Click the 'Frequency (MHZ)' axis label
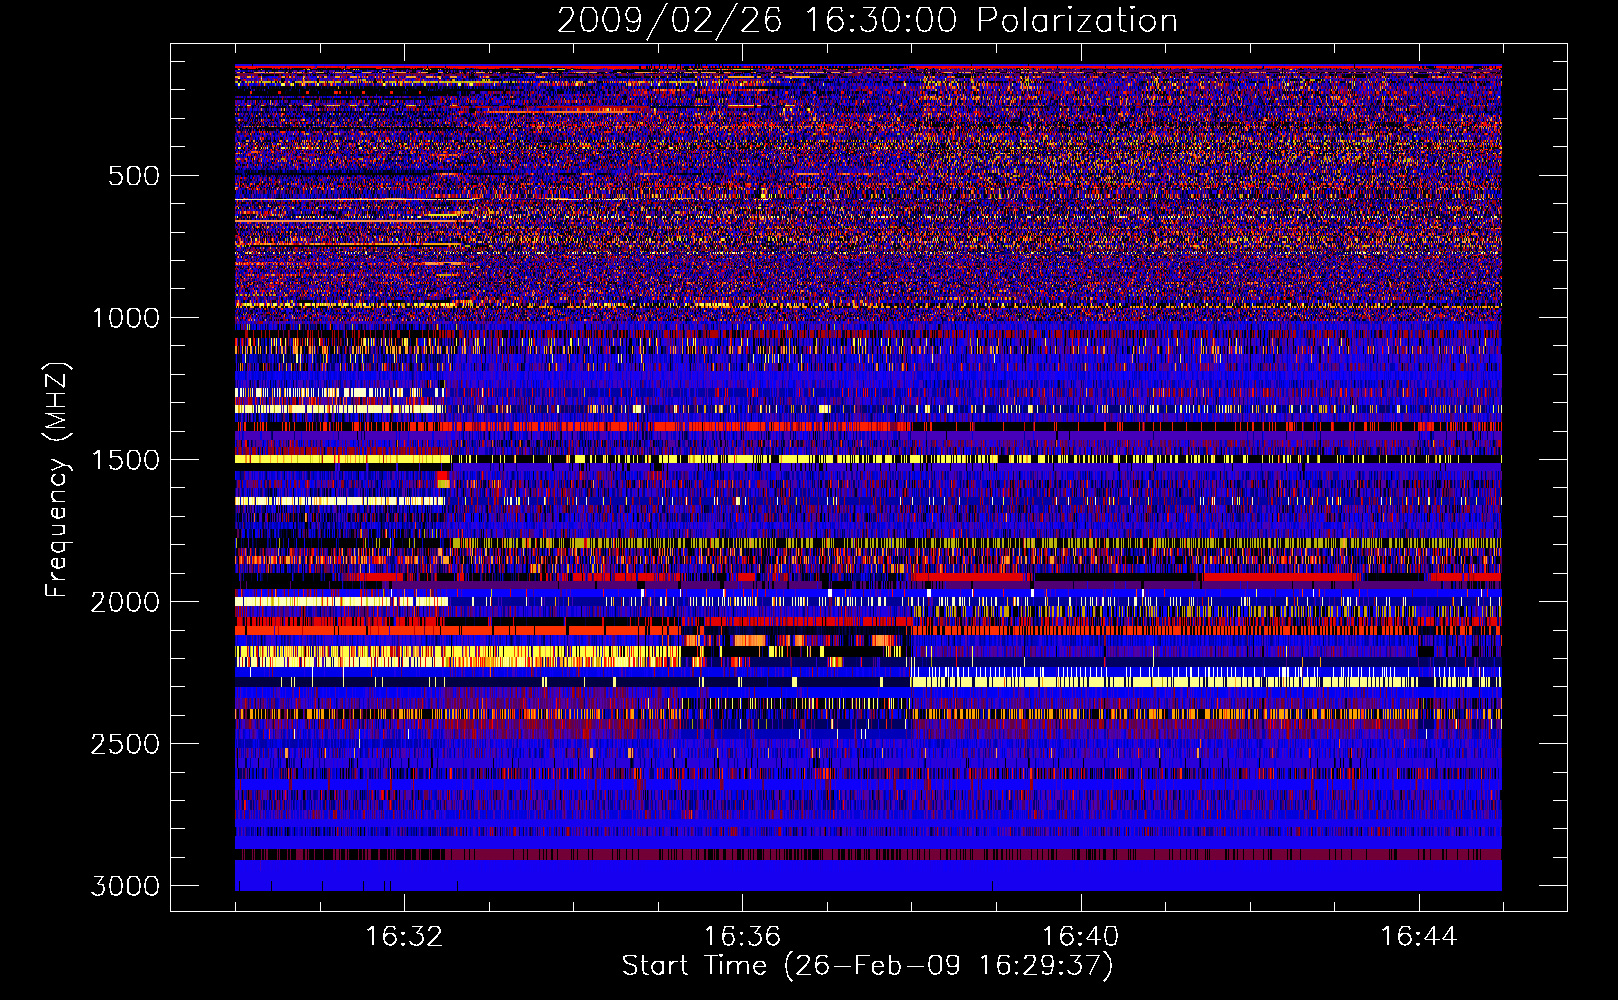The image size is (1618, 1000). [57, 480]
